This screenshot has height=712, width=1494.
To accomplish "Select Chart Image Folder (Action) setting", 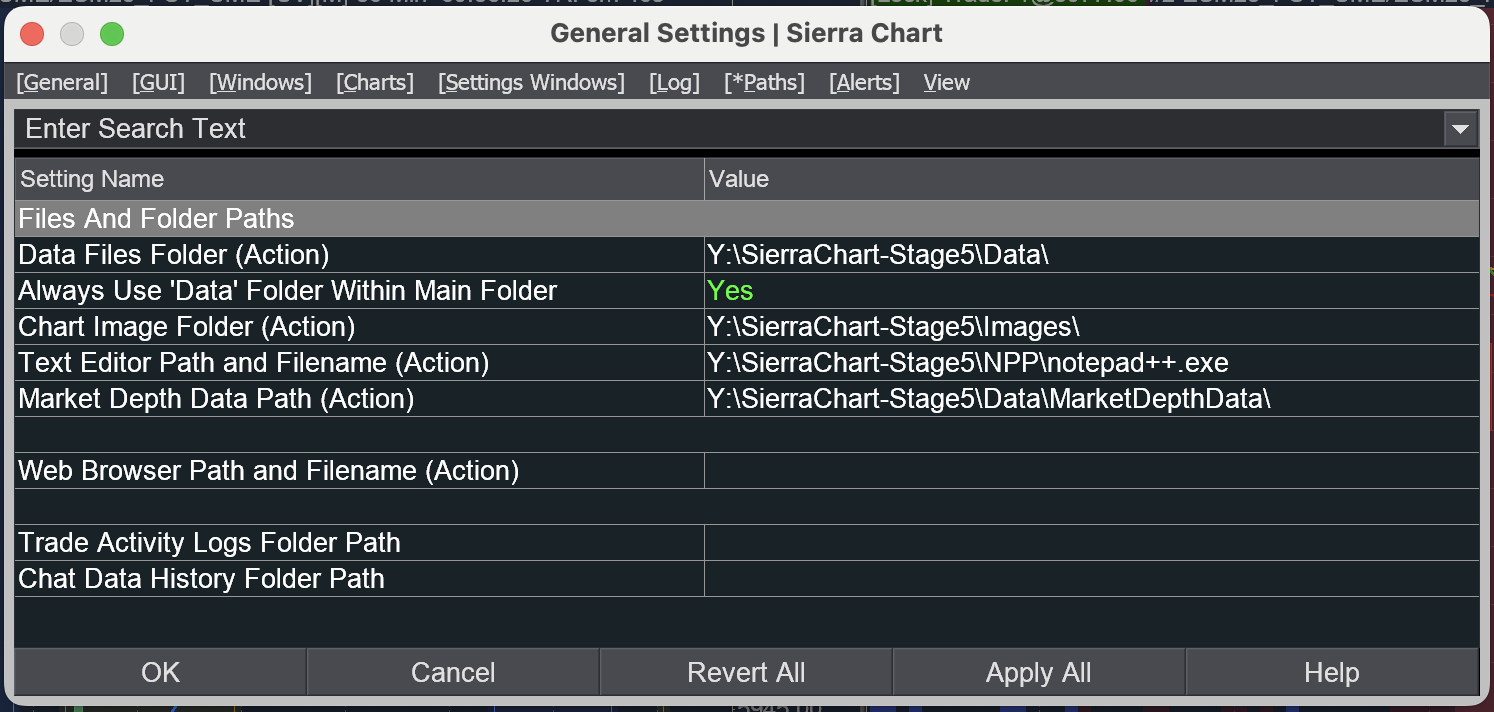I will tap(359, 327).
